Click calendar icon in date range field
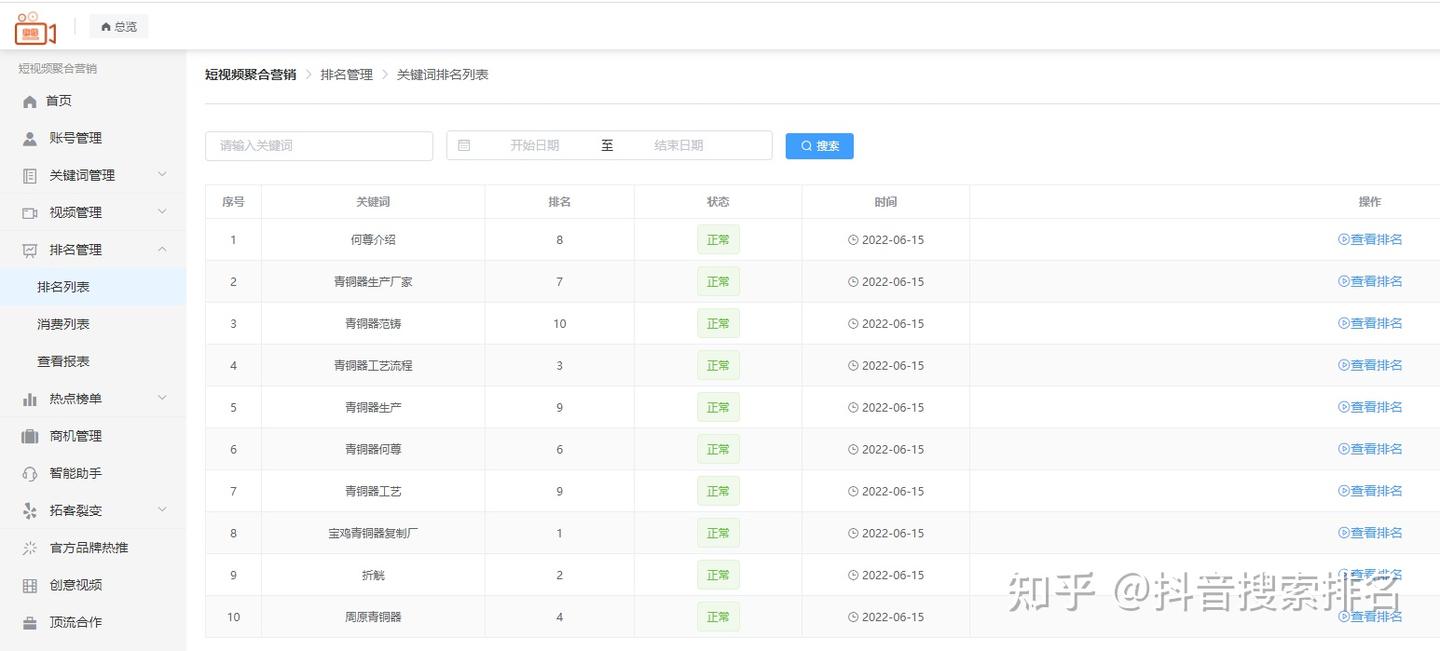Viewport: 1440px width, 651px height. click(464, 145)
